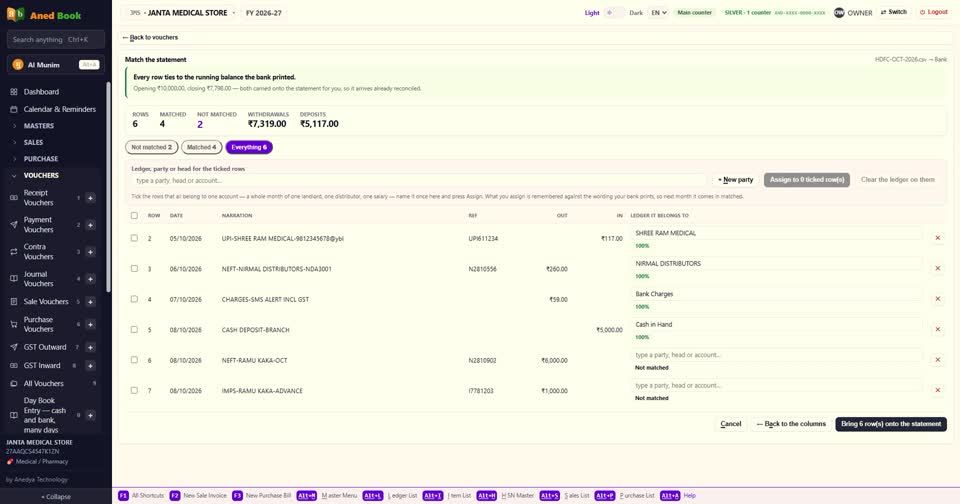
Task: Open All Vouchers sidebar icon
Action: pyautogui.click(x=13, y=383)
